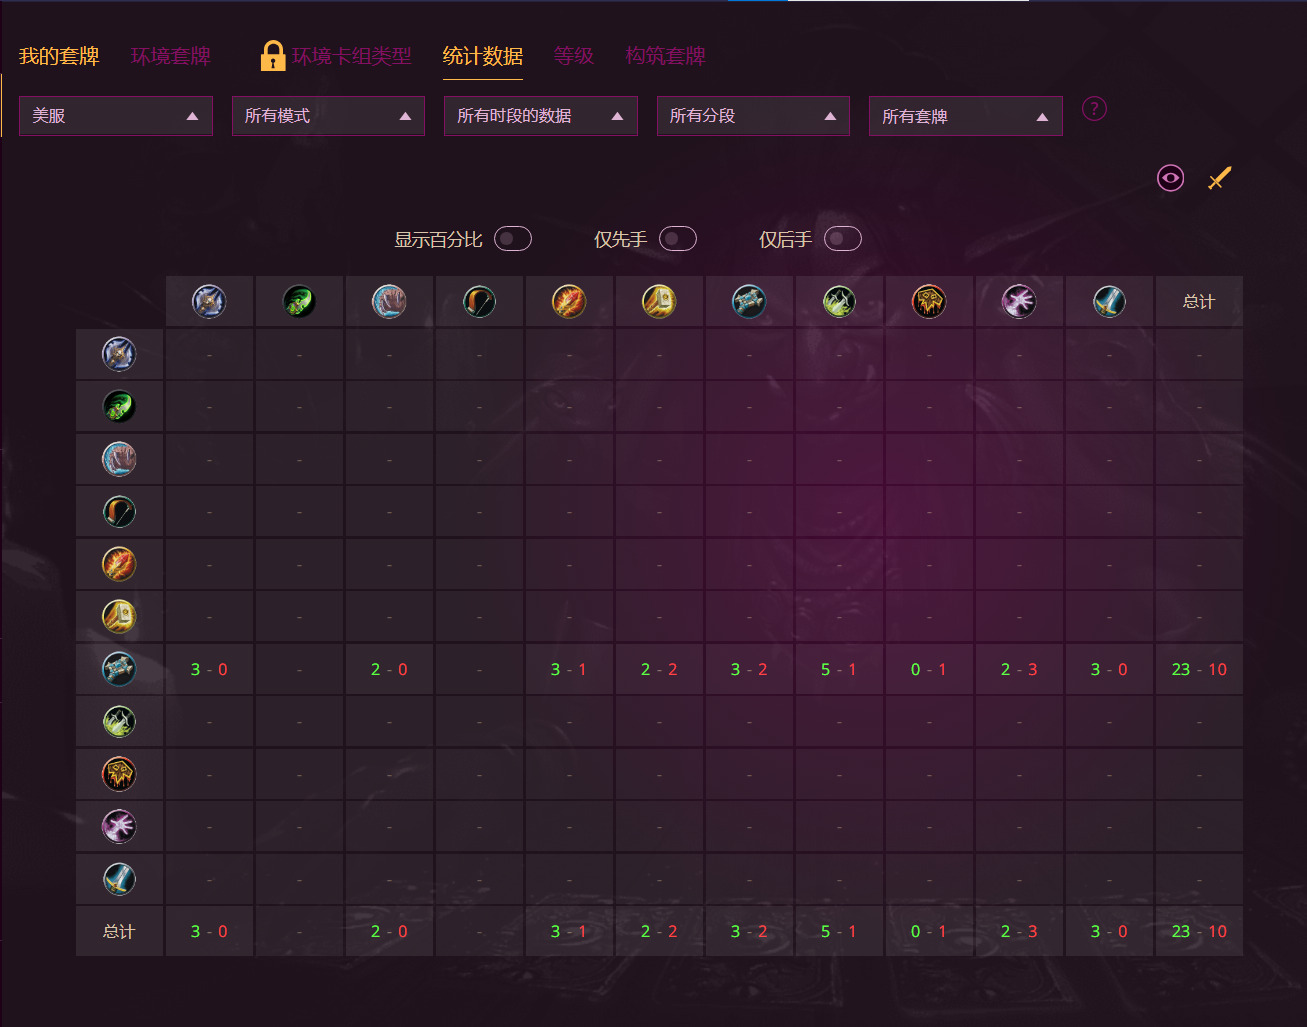Click the padlock icon beside 环境卡组类型
Image resolution: width=1307 pixels, height=1027 pixels.
tap(272, 56)
